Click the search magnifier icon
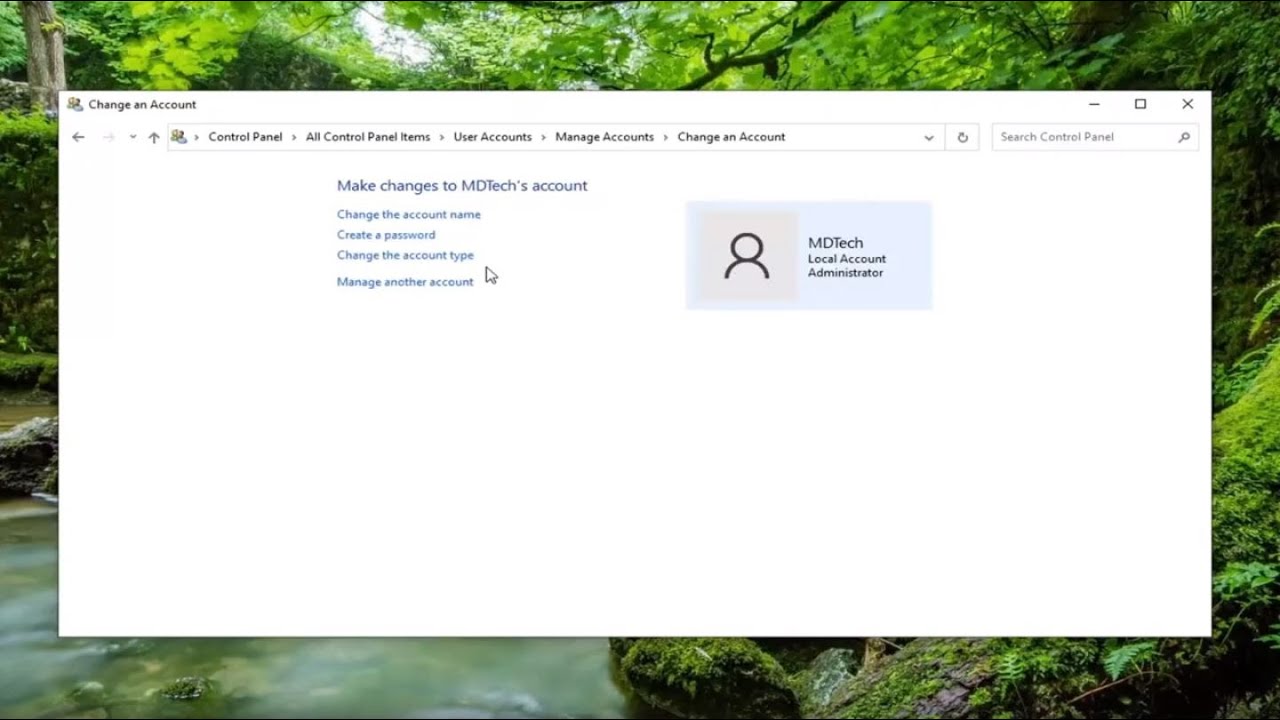 1184,137
